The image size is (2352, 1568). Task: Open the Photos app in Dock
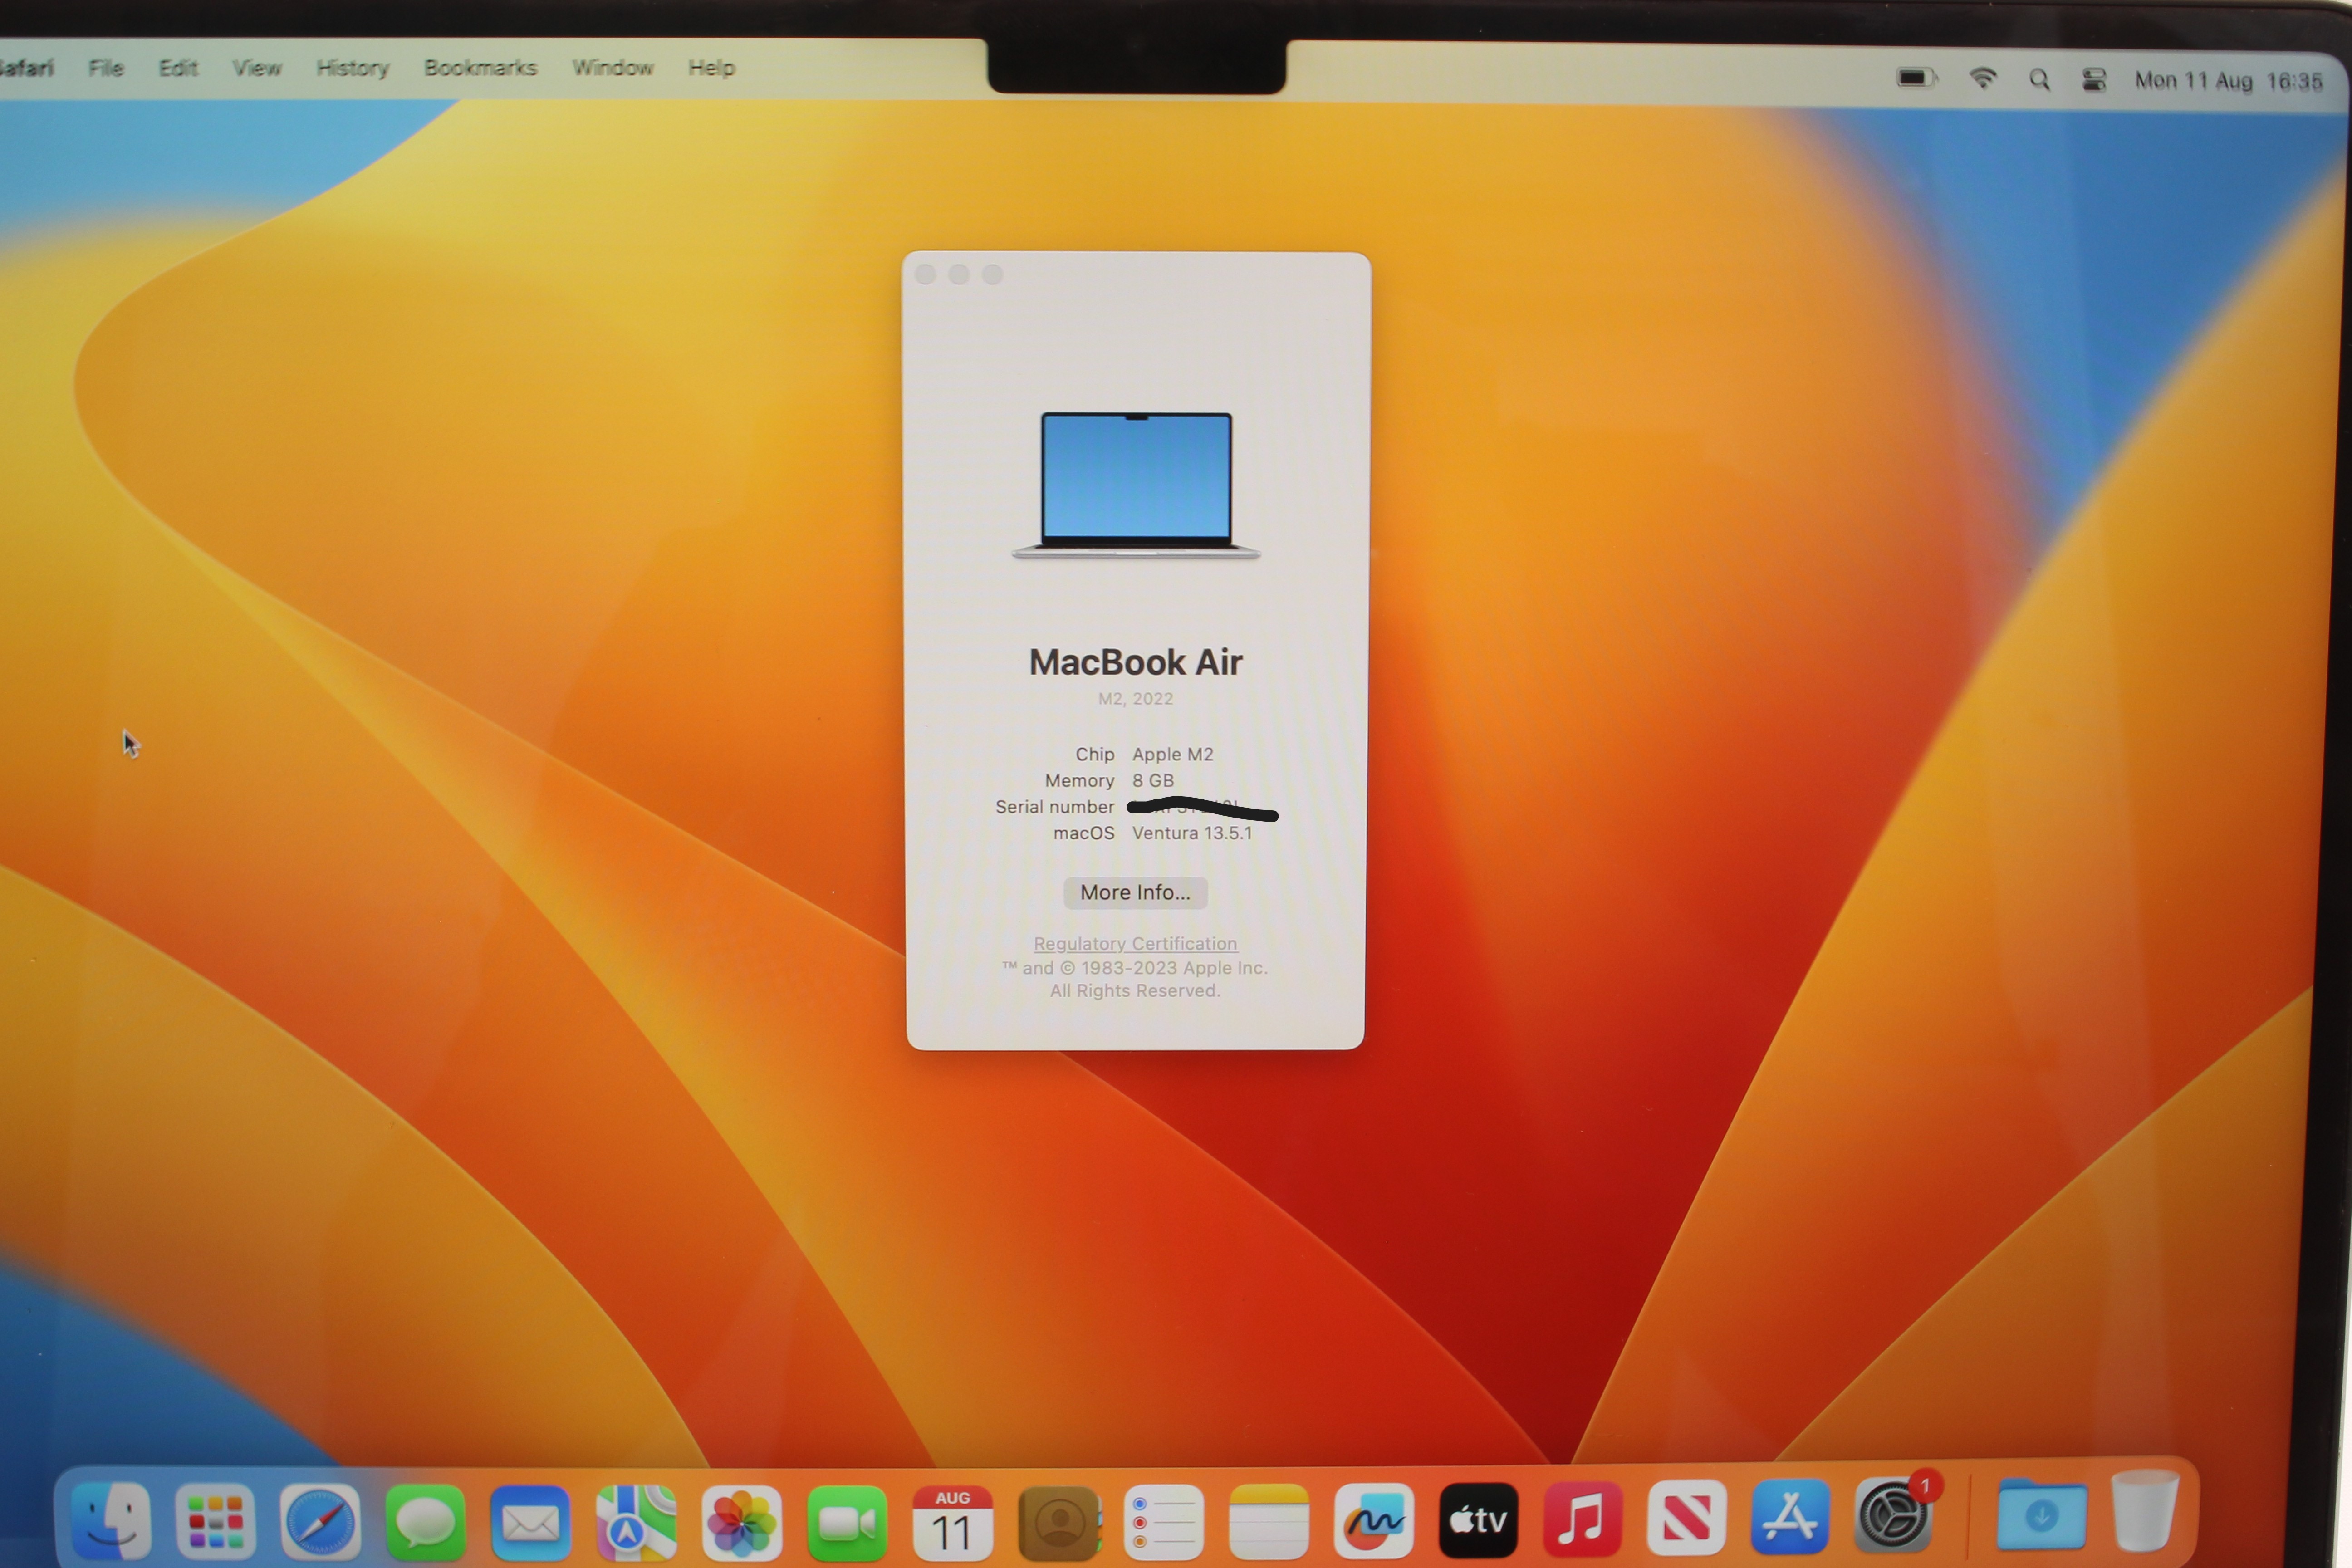tap(742, 1522)
